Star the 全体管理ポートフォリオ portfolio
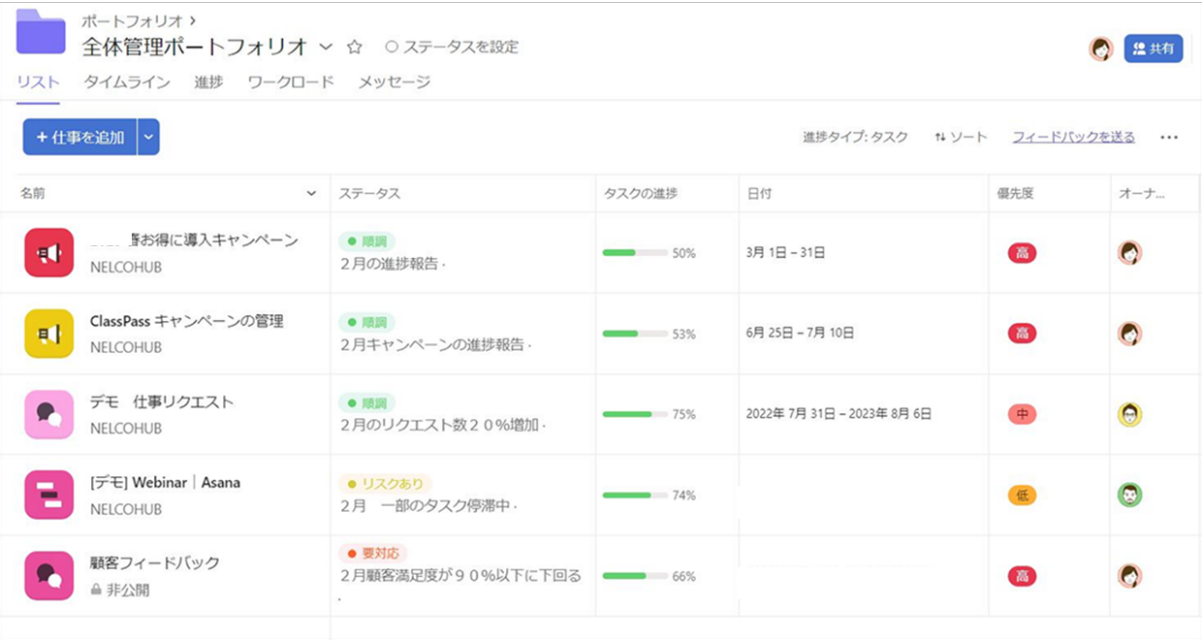 [354, 47]
